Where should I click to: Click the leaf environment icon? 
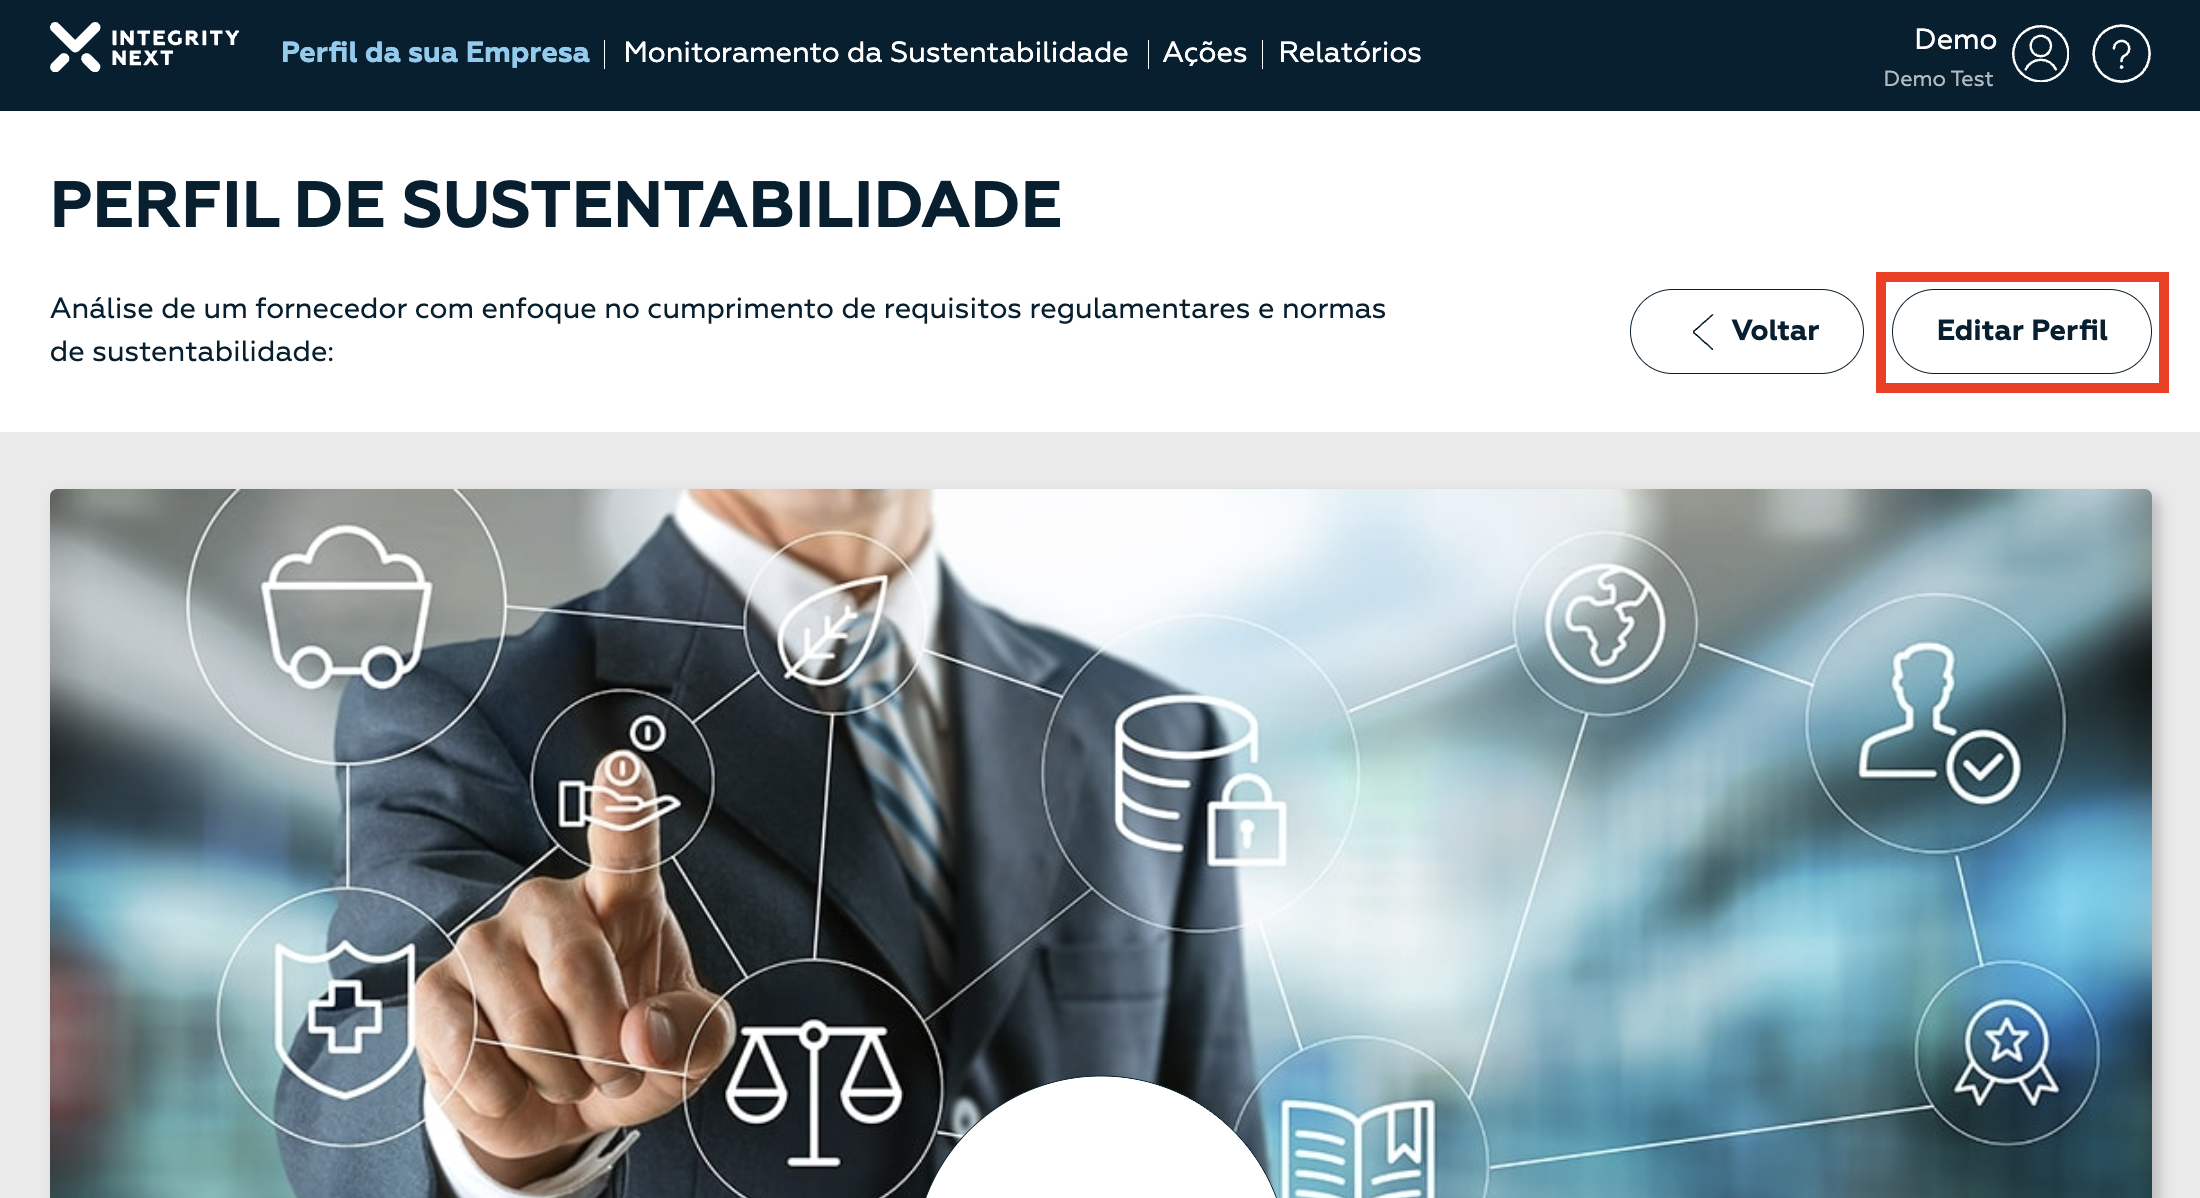(833, 627)
